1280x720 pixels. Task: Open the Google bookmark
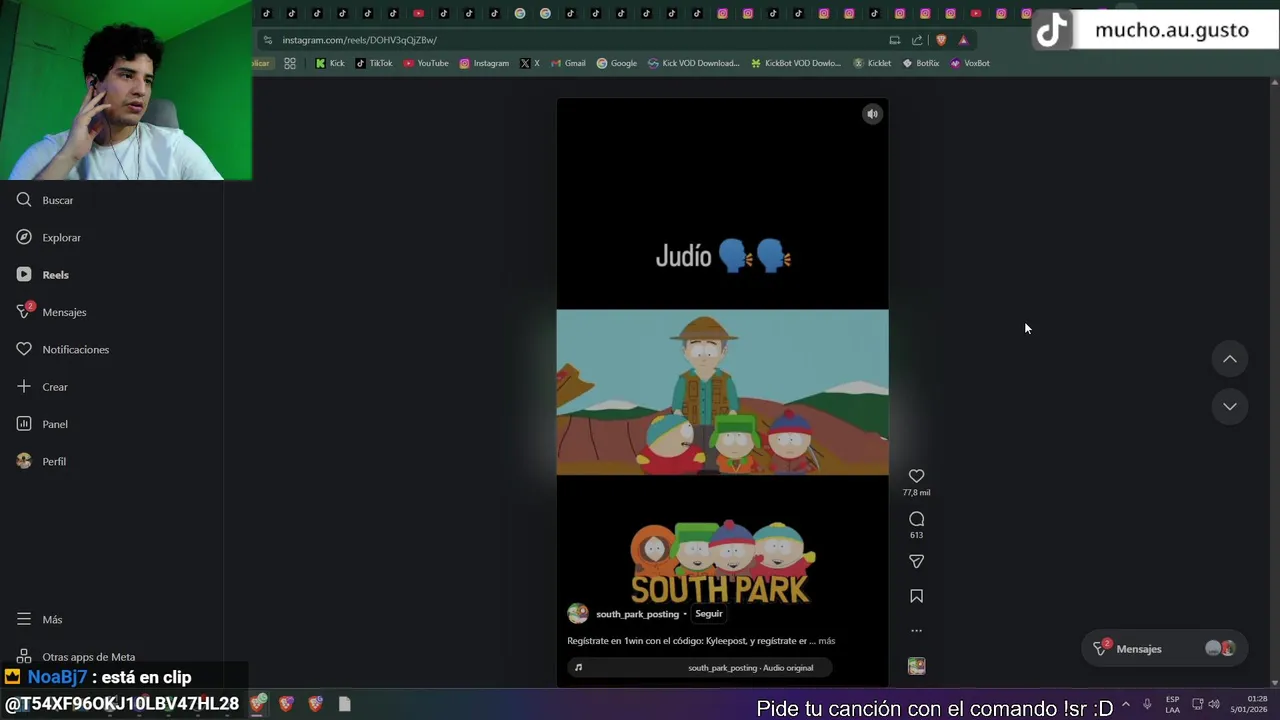(617, 63)
